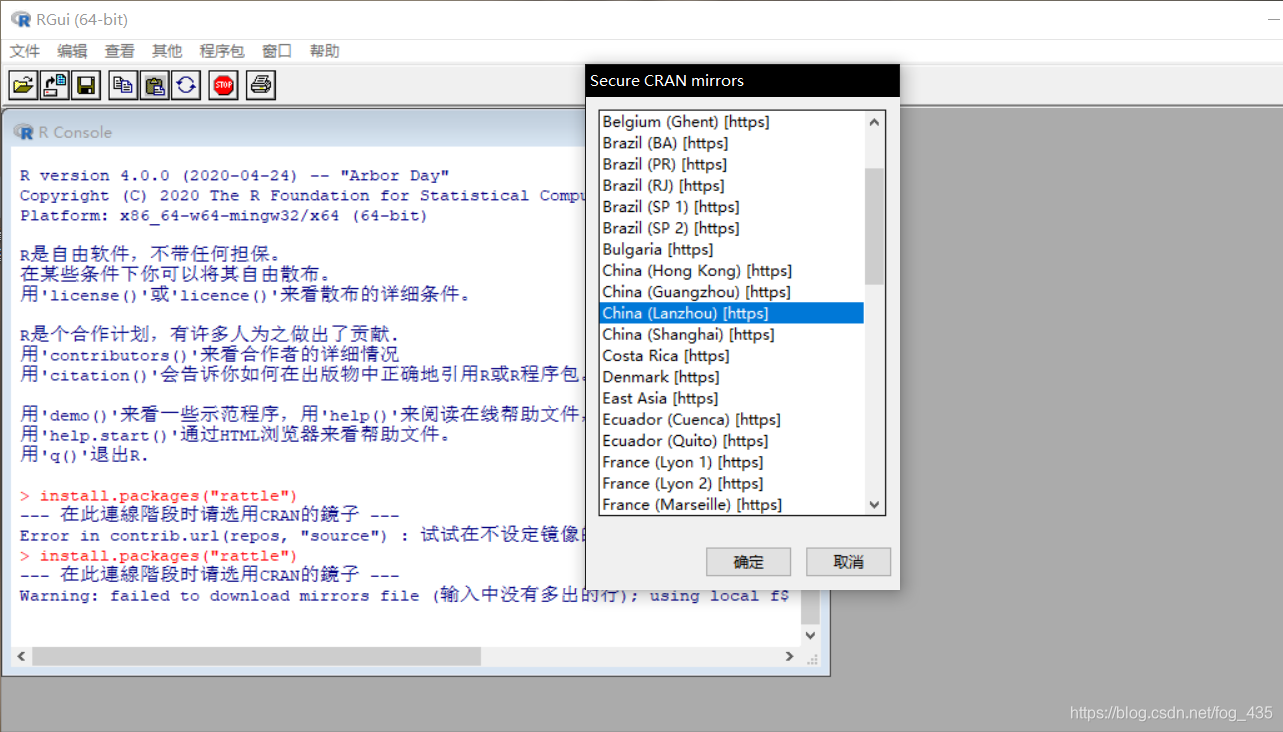Viewport: 1283px width, 732px height.
Task: Select Brazil (SP 2) [https] mirror
Action: pos(731,228)
